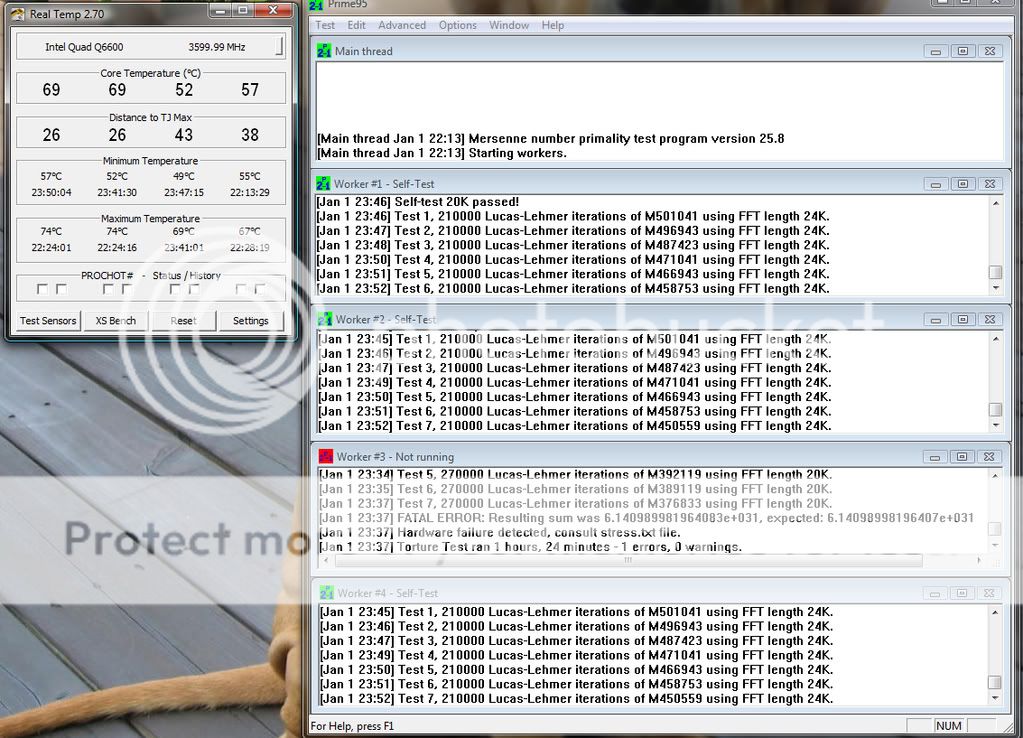Screen dimensions: 1023x738
Task: Click Worker #3 scrollbar up arrow
Action: pyautogui.click(x=995, y=476)
